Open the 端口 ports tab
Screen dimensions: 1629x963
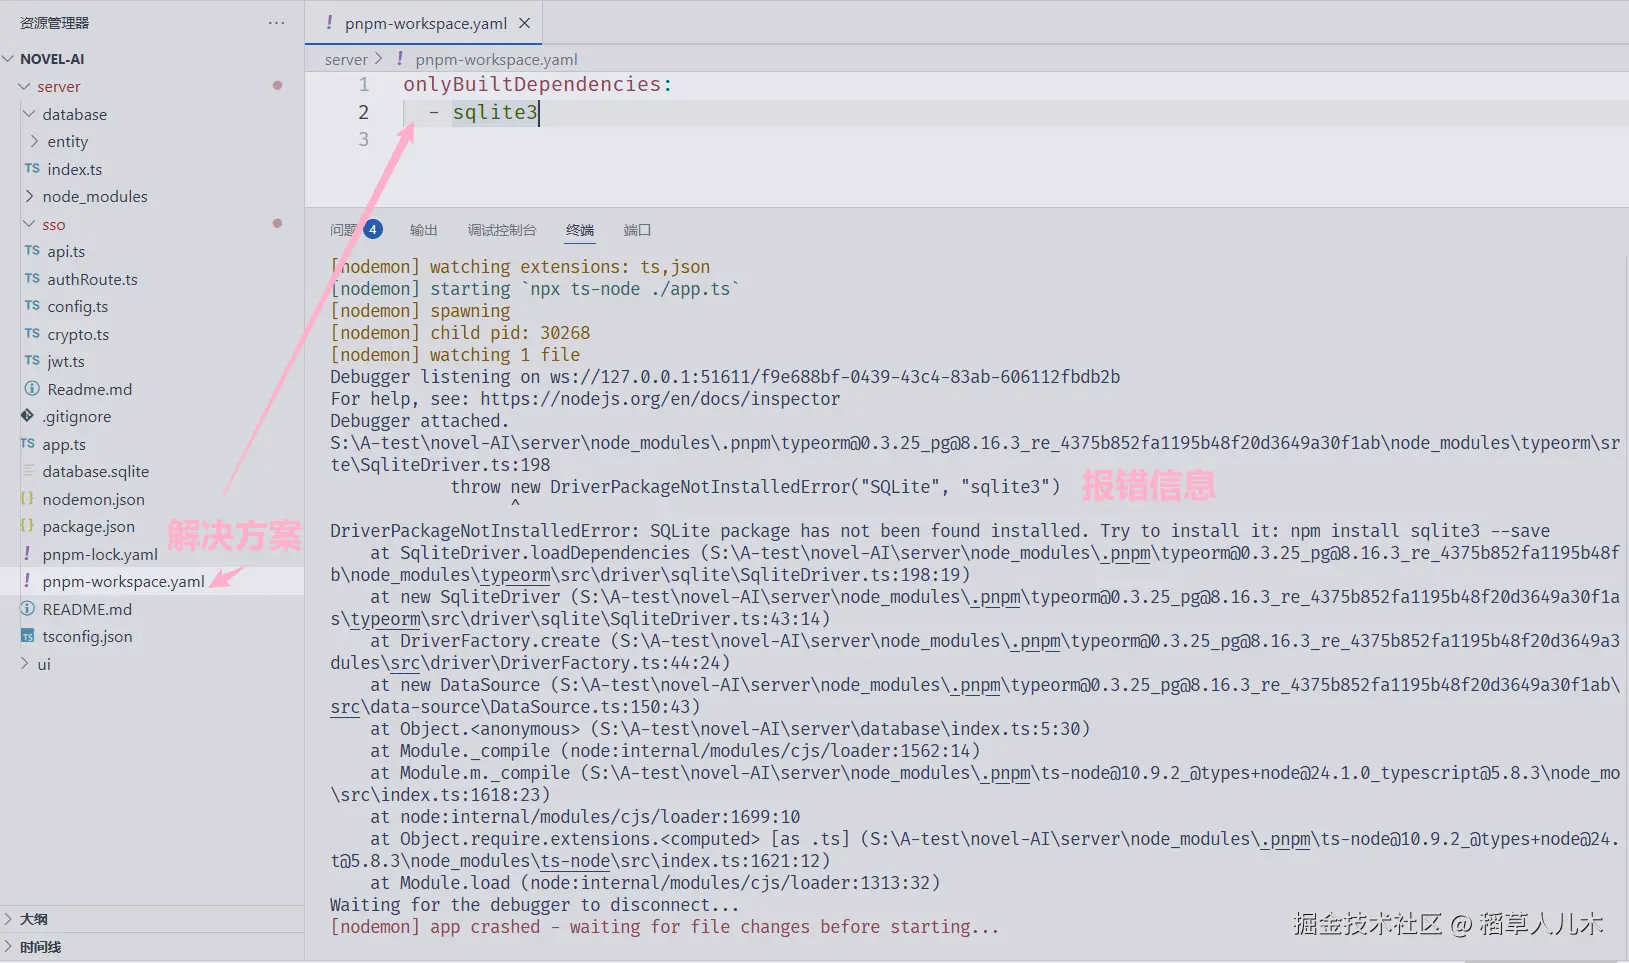tap(637, 230)
